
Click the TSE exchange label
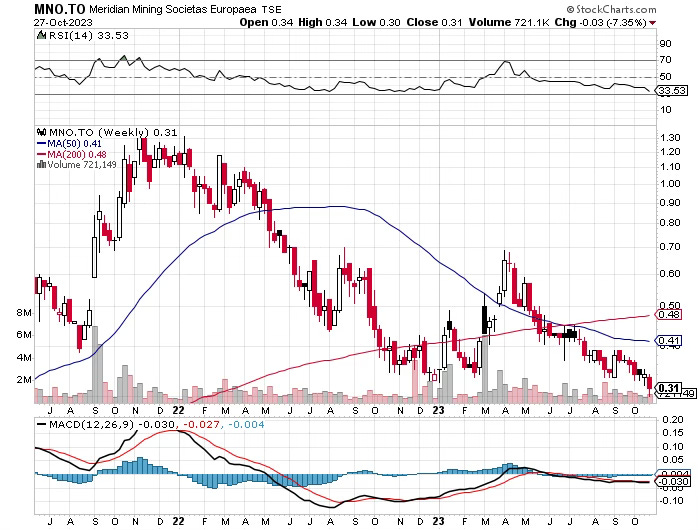[x=271, y=9]
